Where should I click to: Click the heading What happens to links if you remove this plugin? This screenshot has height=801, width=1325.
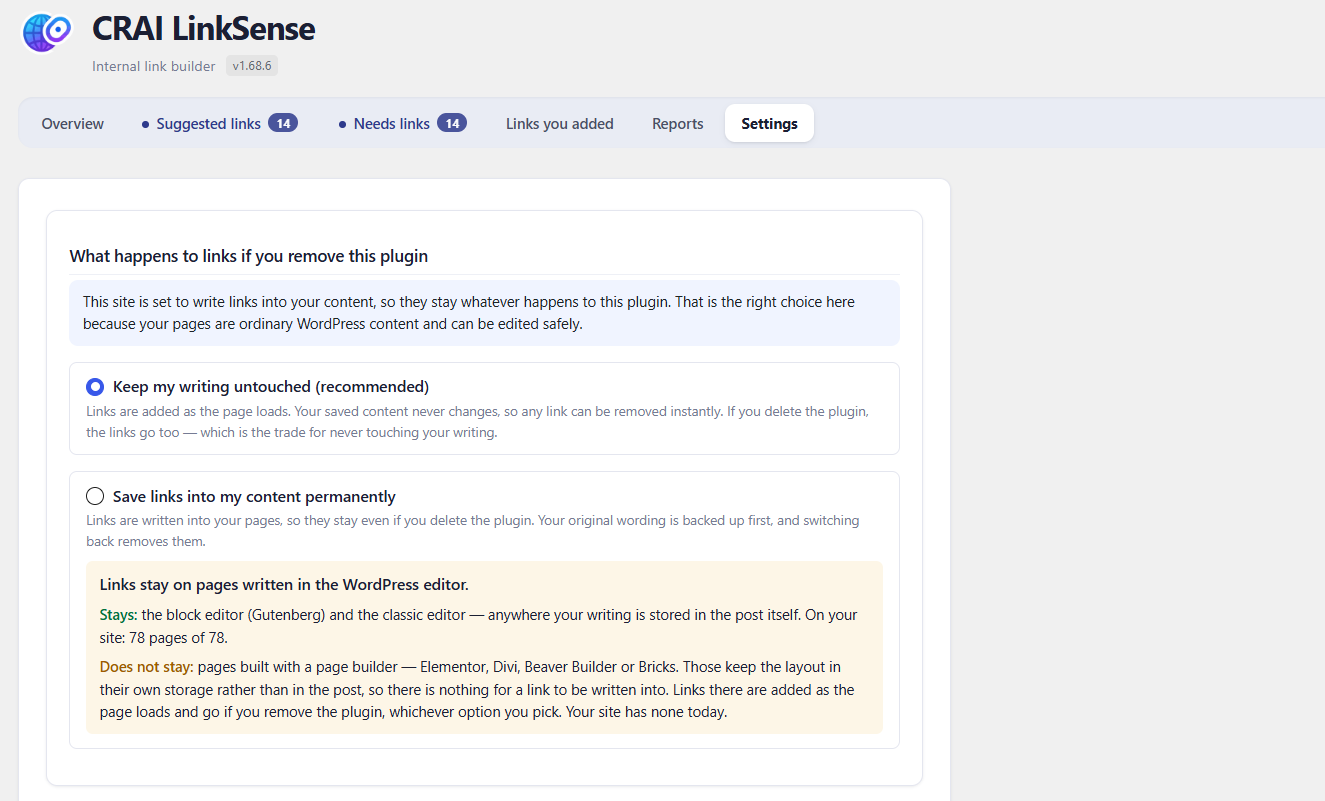pyautogui.click(x=249, y=256)
